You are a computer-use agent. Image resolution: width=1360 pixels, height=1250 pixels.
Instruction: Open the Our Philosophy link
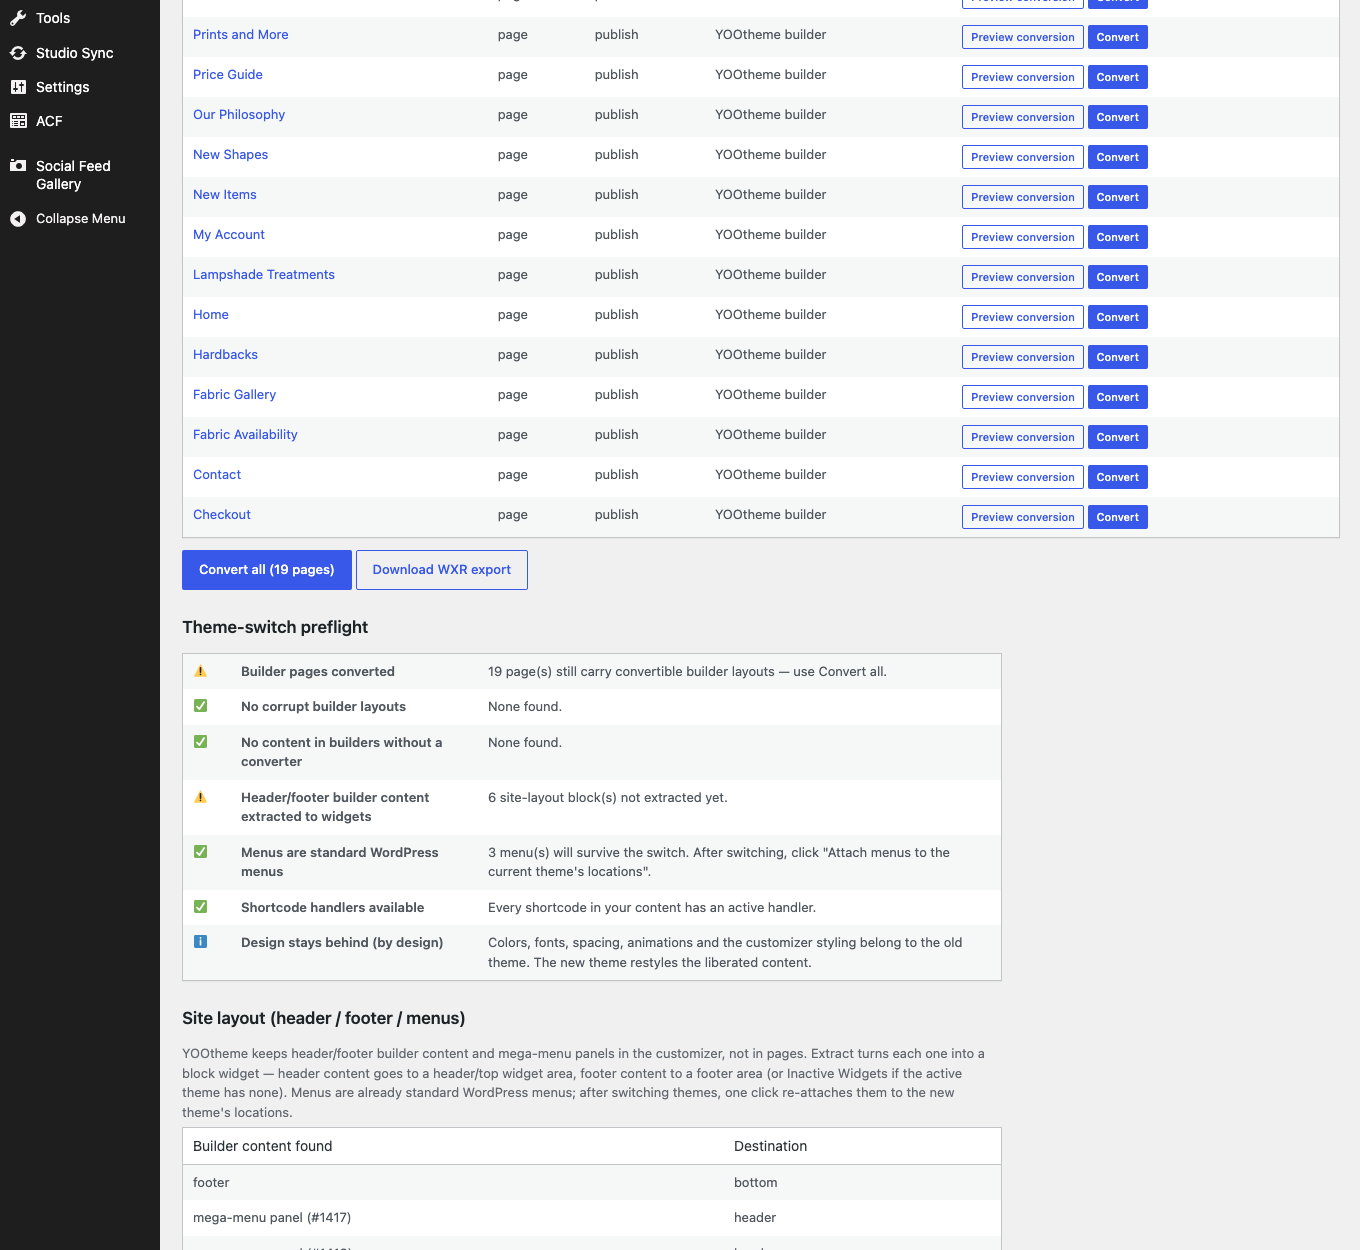239,115
